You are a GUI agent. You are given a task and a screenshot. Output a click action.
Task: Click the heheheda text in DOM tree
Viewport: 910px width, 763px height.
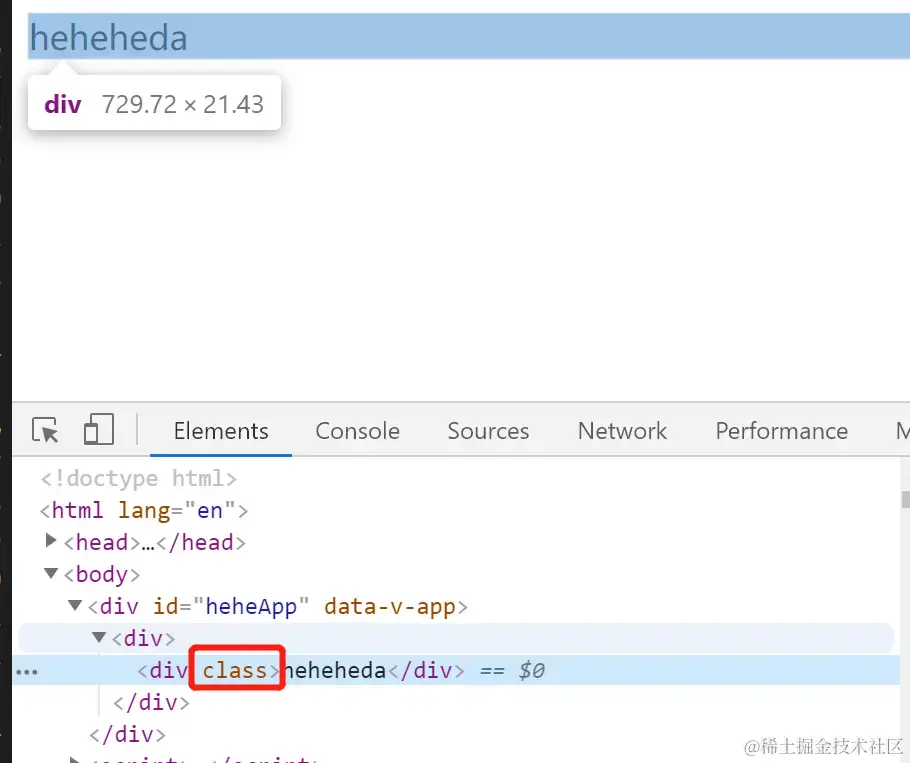coord(334,670)
